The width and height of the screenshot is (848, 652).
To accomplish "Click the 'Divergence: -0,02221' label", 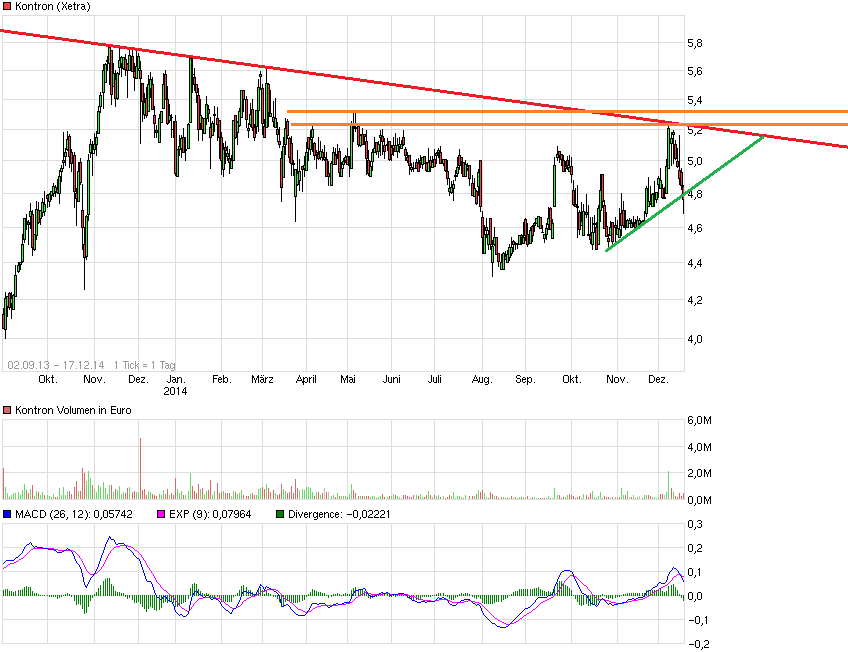I will pyautogui.click(x=339, y=514).
